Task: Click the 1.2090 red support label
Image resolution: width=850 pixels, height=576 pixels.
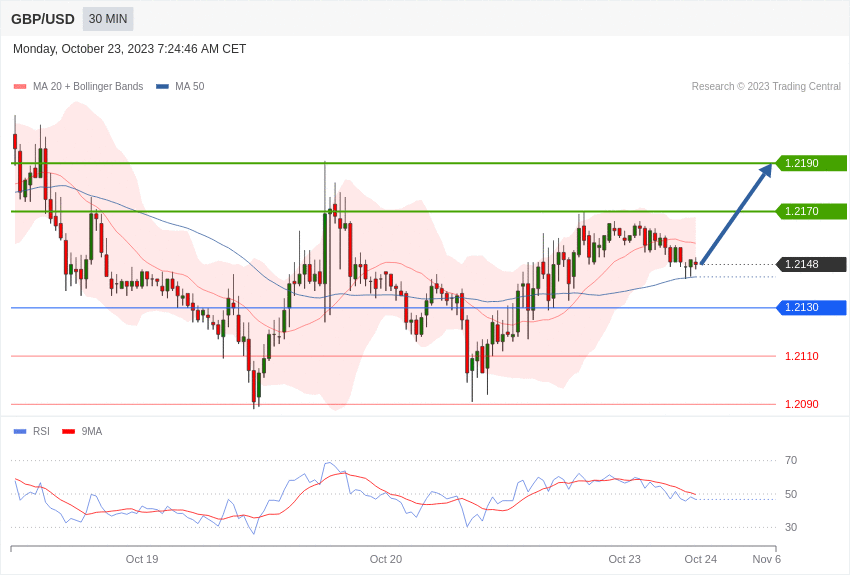Action: click(x=802, y=404)
